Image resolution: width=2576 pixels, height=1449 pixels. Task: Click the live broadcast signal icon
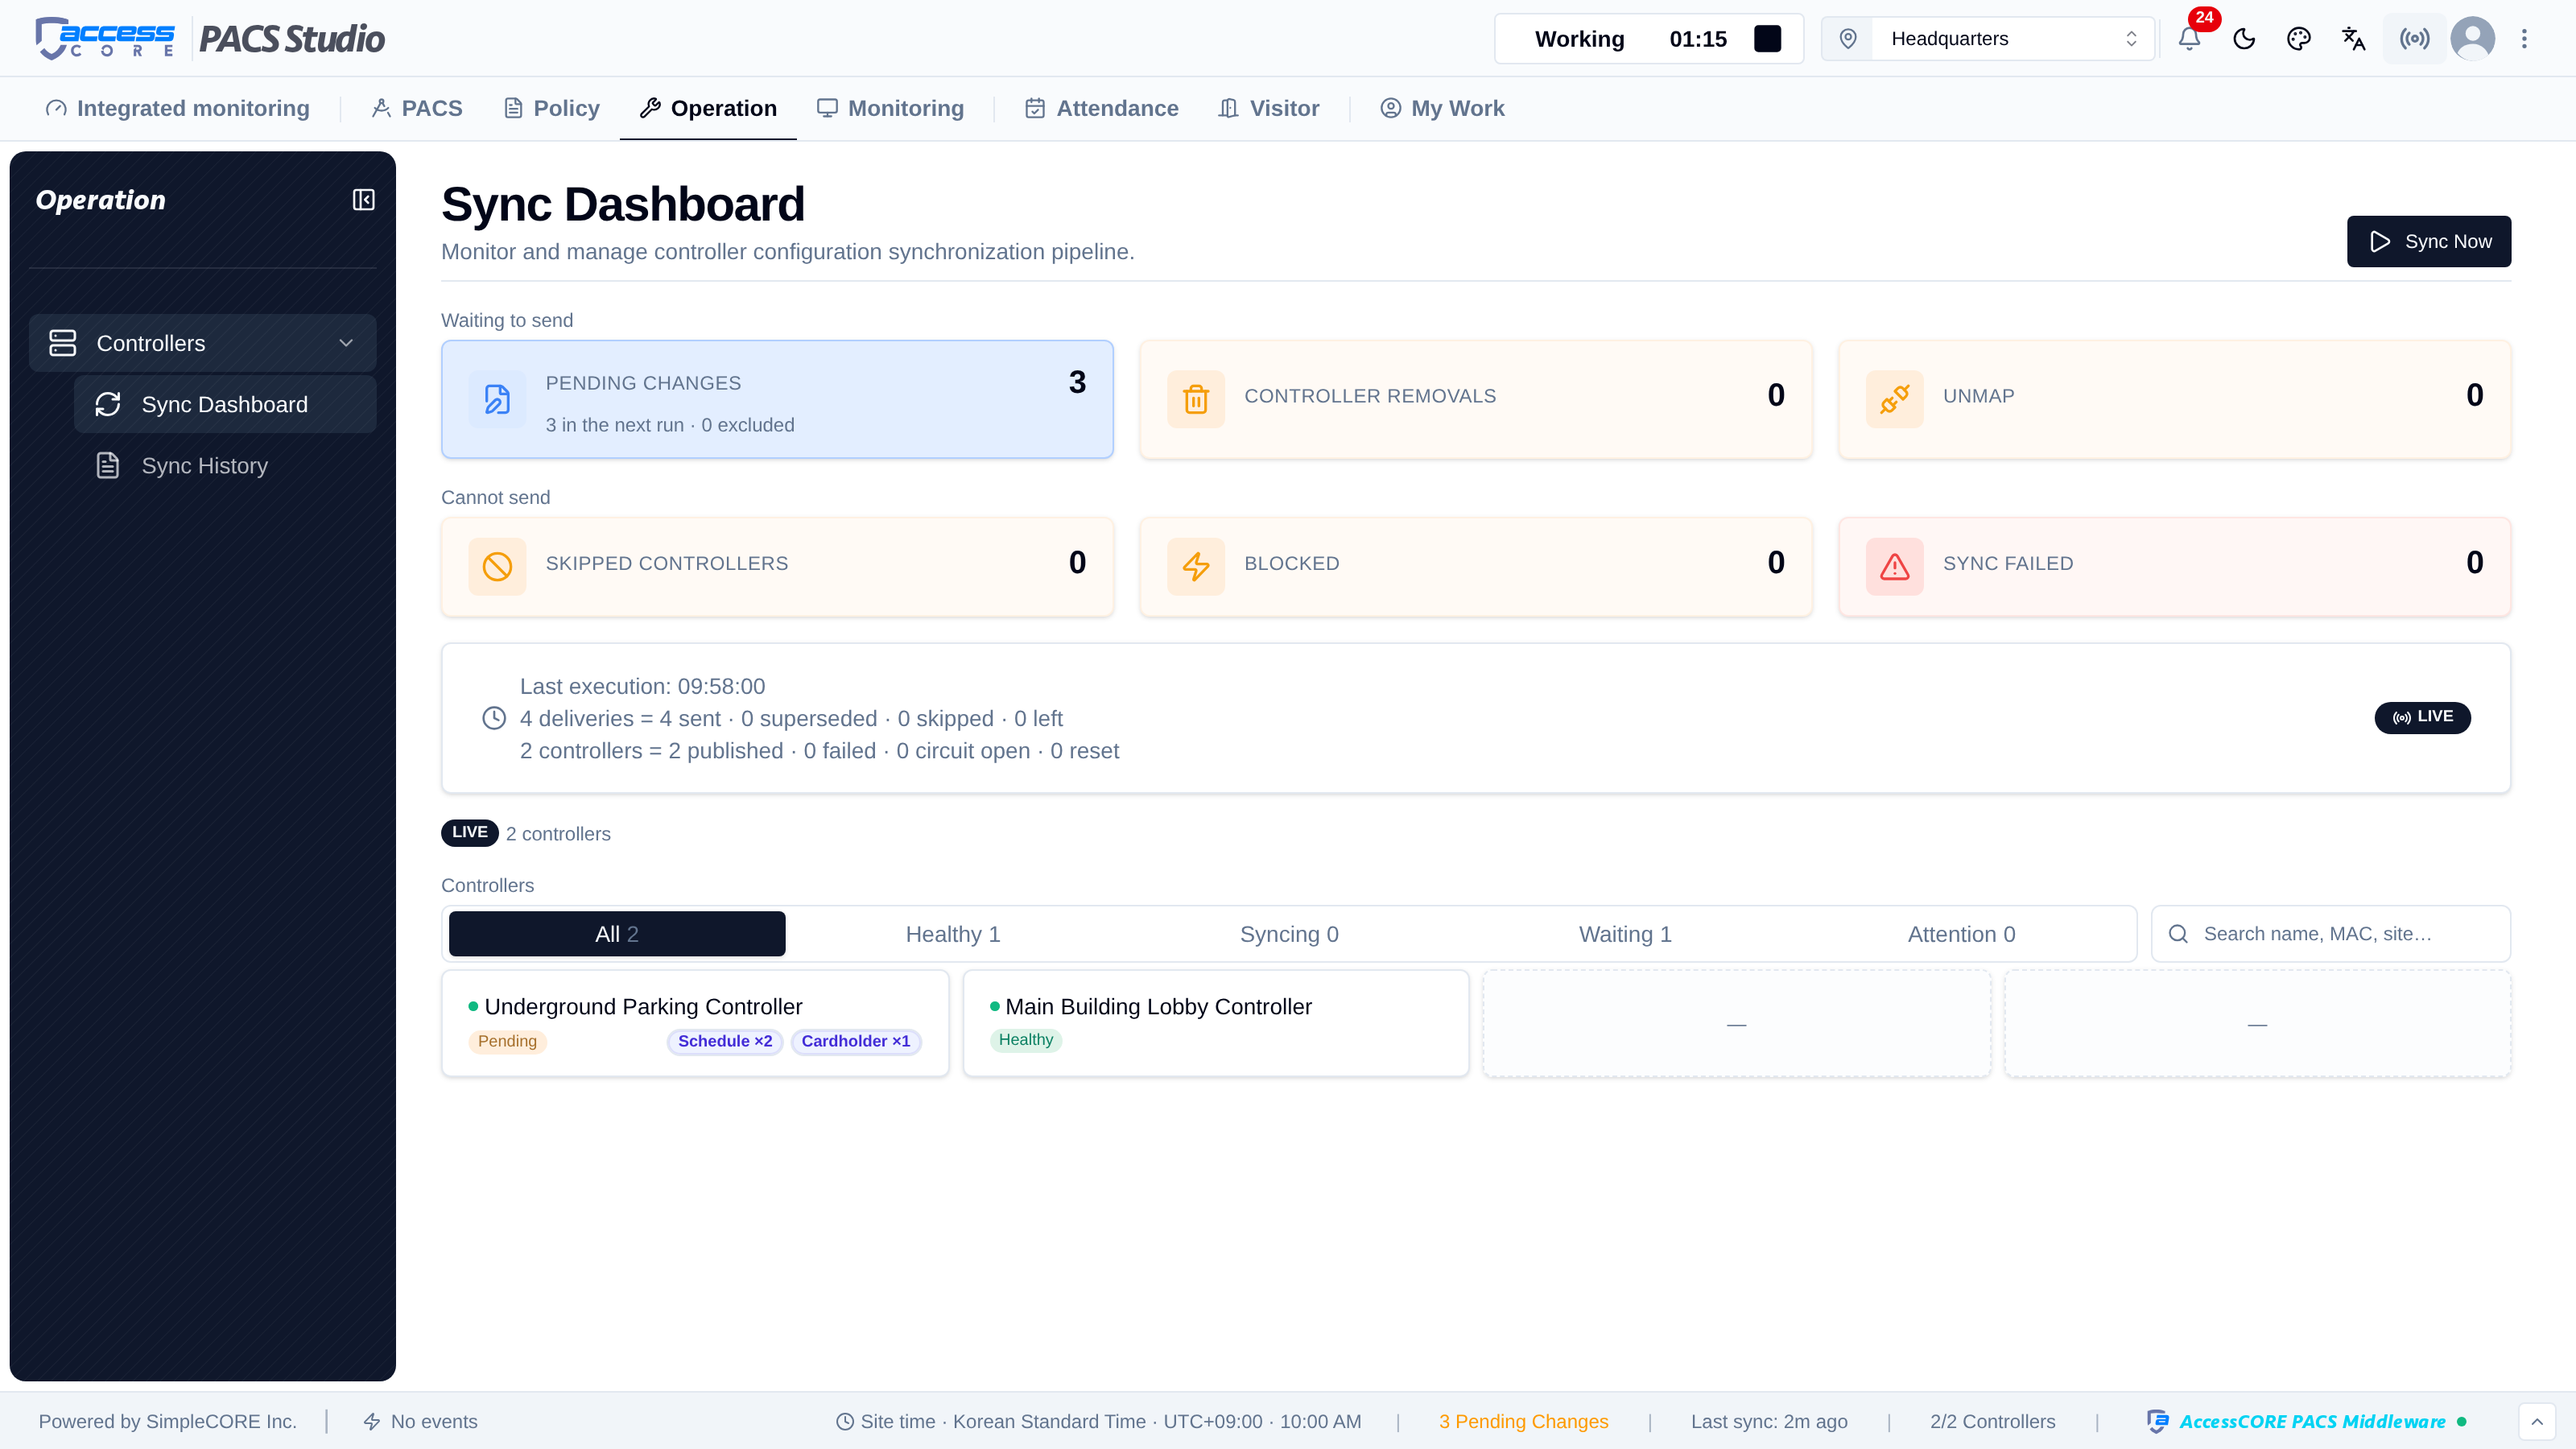[x=2414, y=39]
